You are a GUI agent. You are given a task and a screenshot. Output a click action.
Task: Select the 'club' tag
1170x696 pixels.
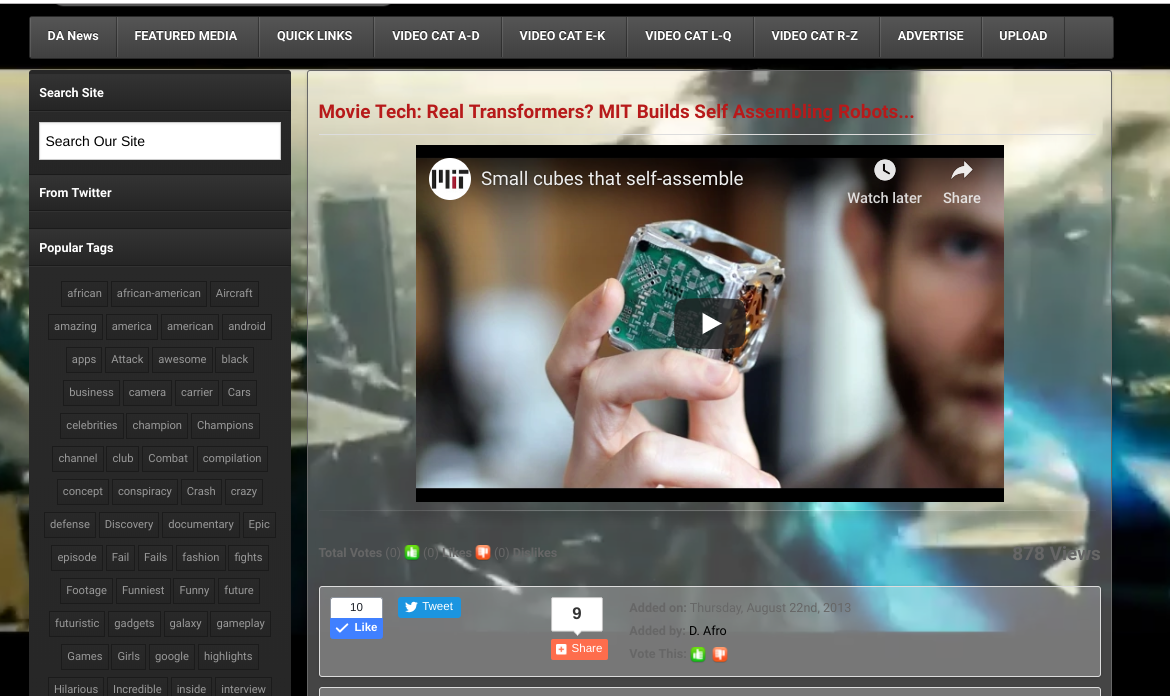(123, 458)
